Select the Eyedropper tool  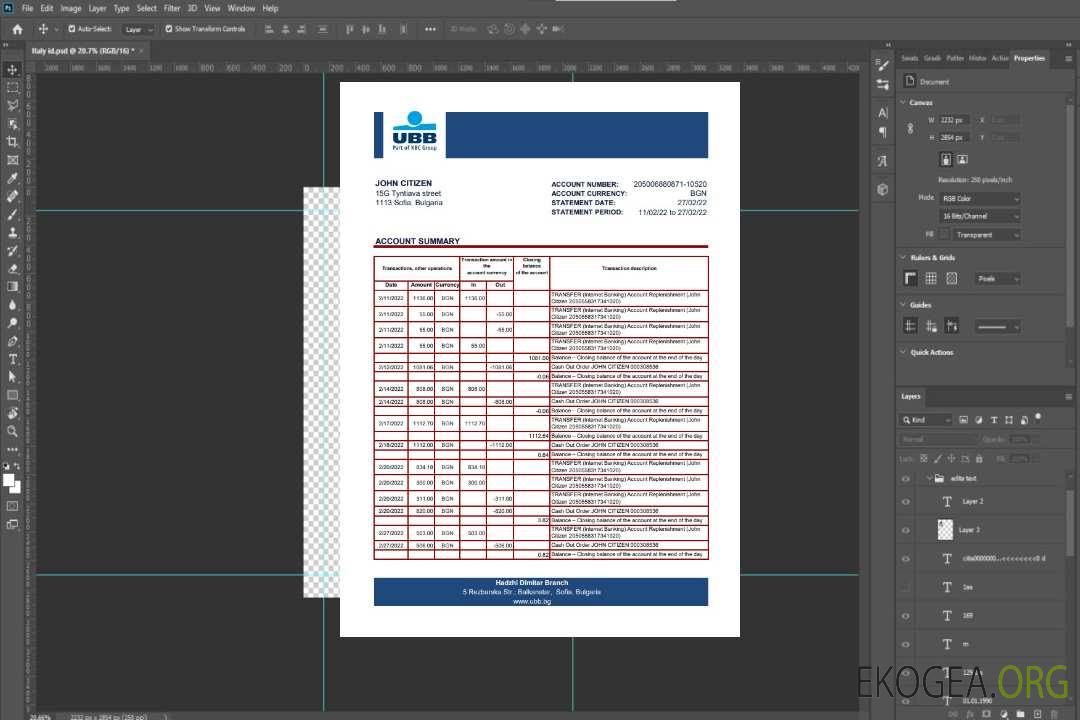pos(12,178)
